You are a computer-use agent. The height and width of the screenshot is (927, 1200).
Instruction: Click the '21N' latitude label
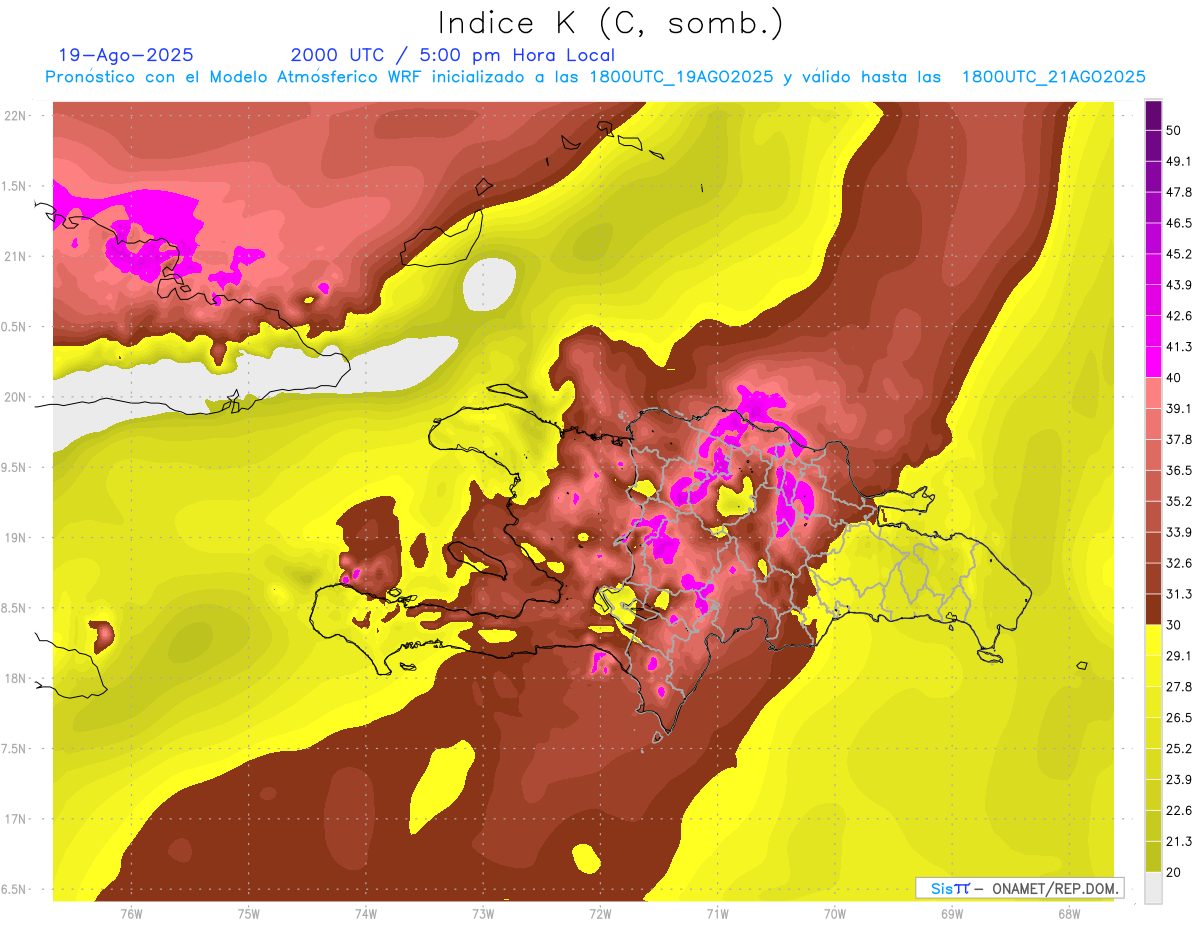(x=16, y=257)
